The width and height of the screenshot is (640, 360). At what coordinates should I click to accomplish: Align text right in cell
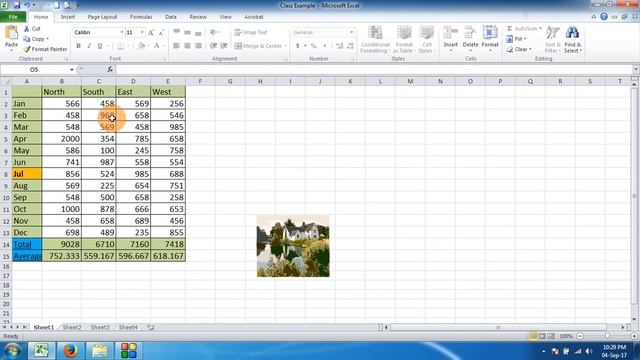pyautogui.click(x=198, y=46)
